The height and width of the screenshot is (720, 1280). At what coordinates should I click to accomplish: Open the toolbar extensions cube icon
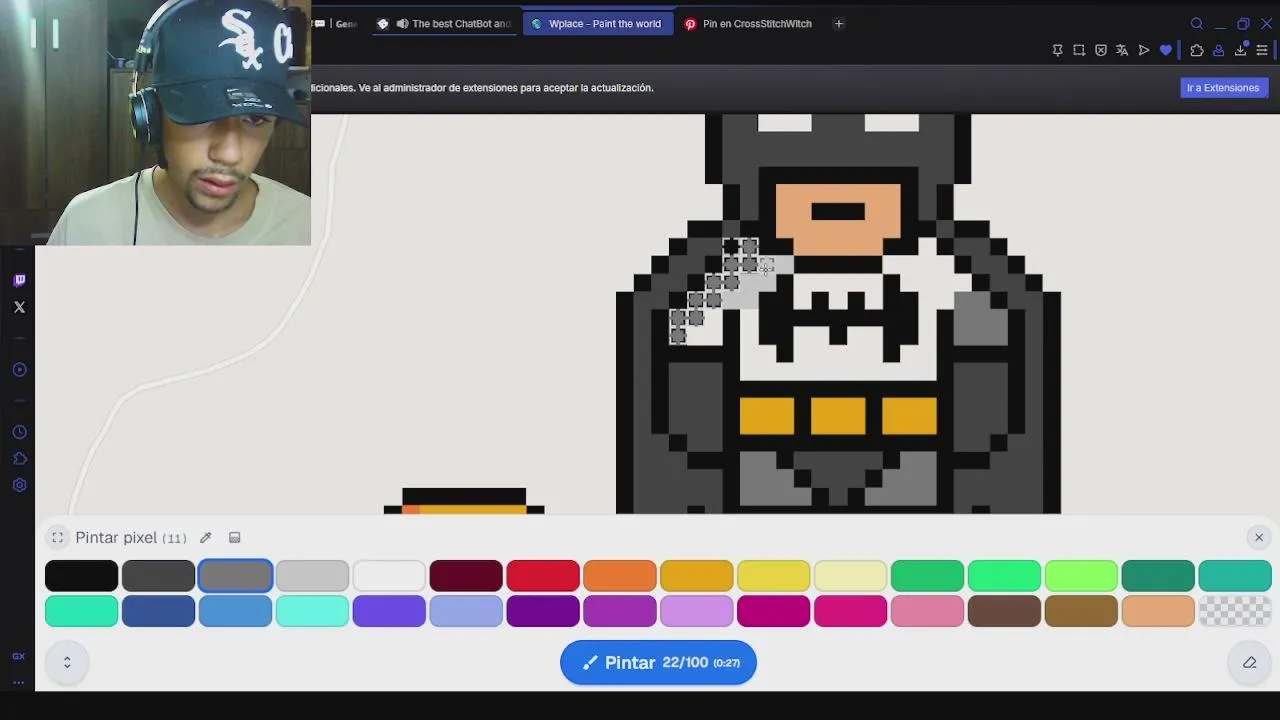coord(1197,50)
